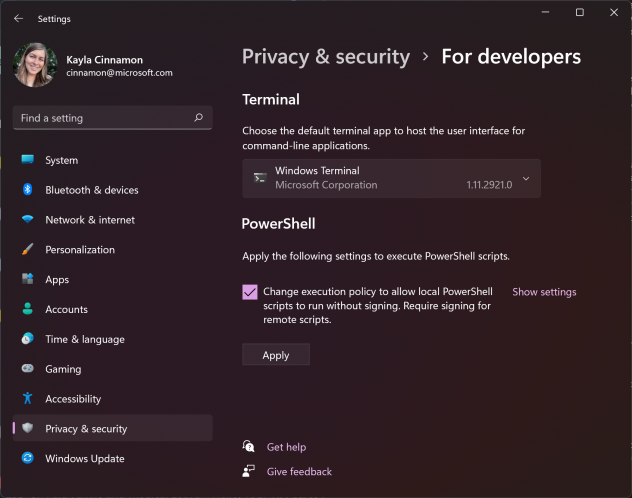Click the Network & internet wifi icon
This screenshot has width=632, height=498.
click(x=27, y=220)
